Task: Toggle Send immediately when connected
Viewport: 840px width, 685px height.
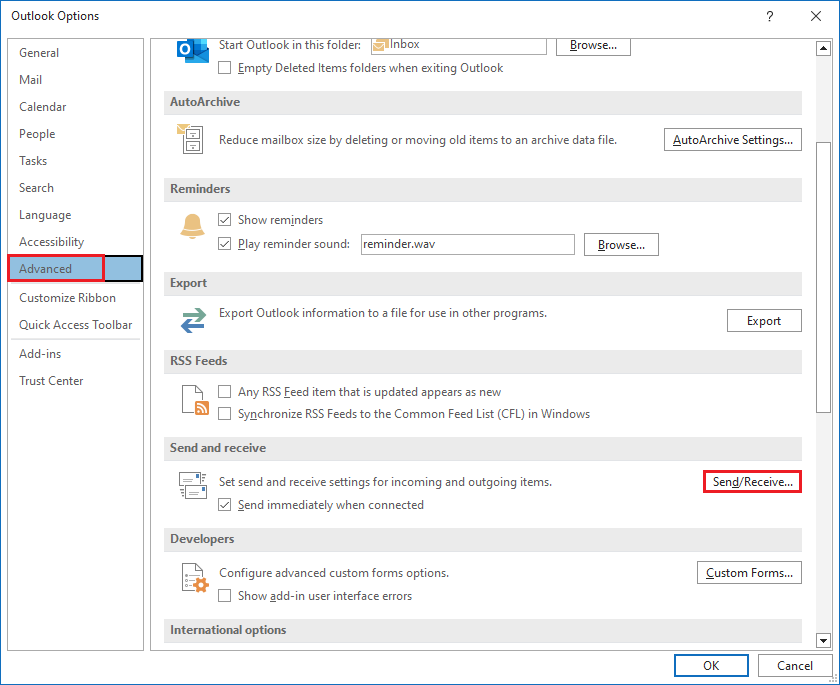Action: point(224,505)
